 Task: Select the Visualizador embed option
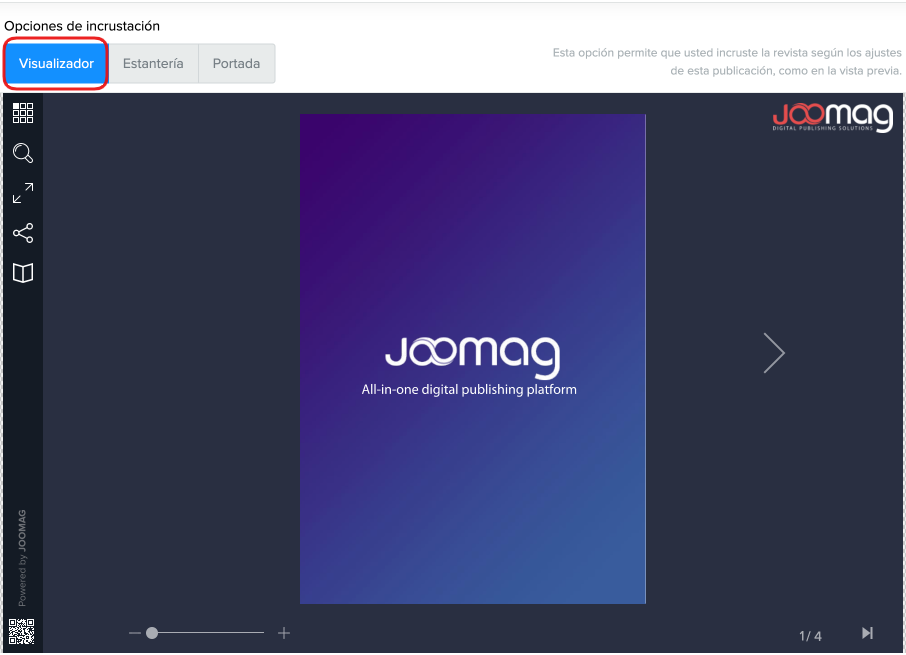(56, 64)
